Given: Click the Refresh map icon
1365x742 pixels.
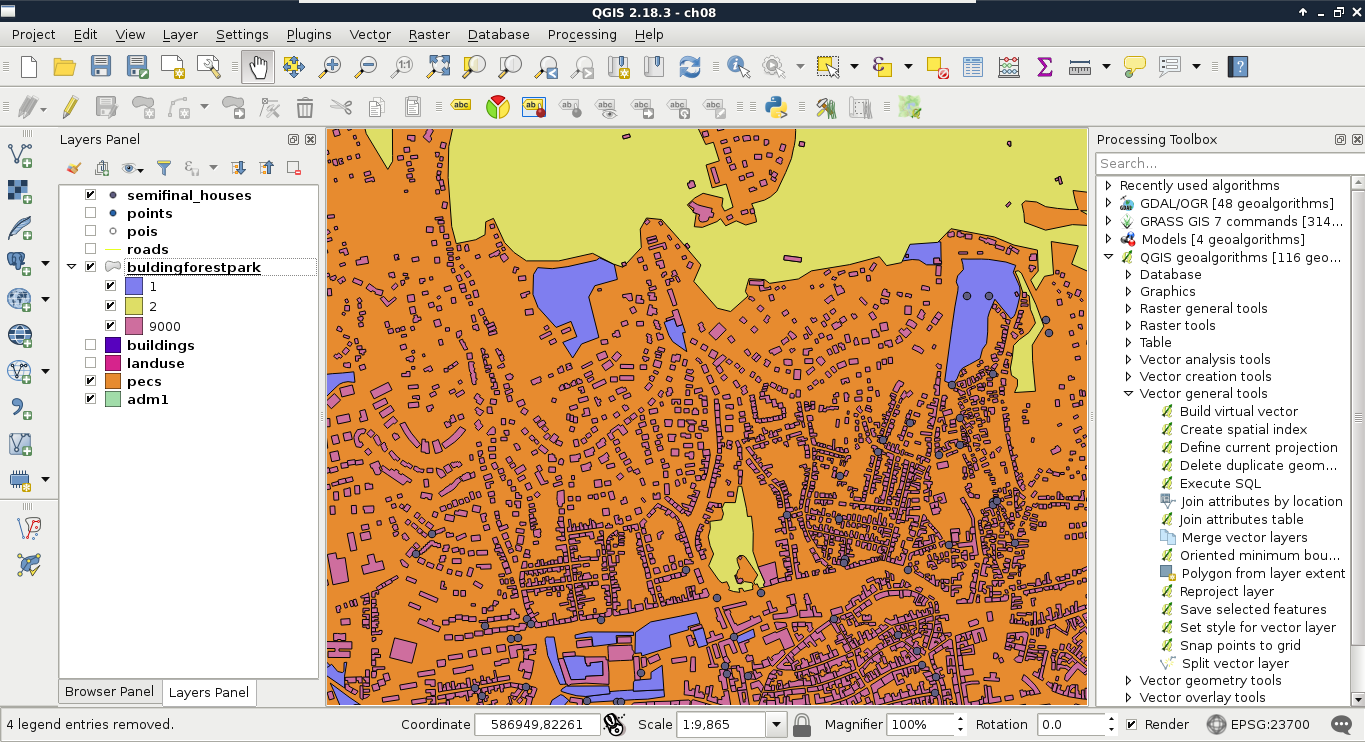Looking at the screenshot, I should click(x=689, y=67).
